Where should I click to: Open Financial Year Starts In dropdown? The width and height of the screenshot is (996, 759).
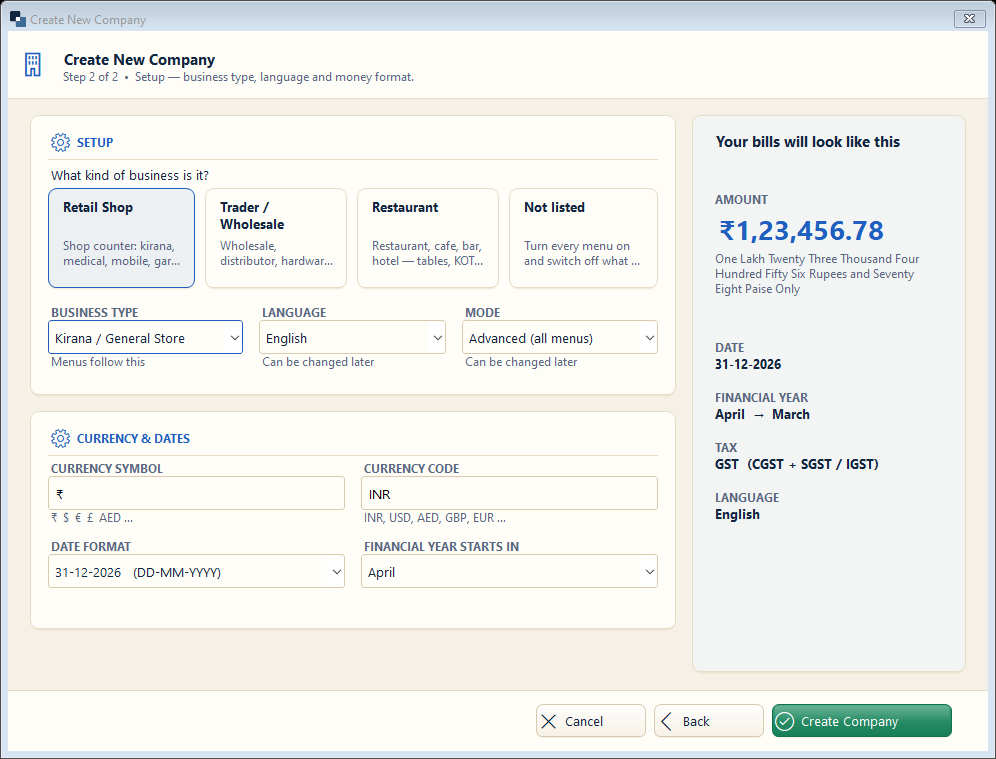click(x=509, y=571)
